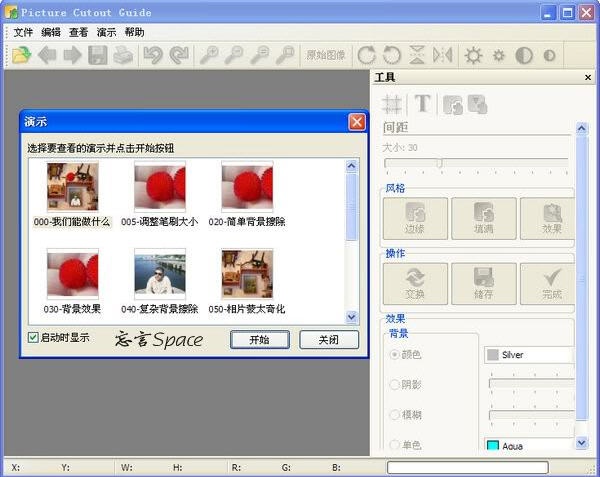
Task: Click the grid icon in Tools panel
Action: (x=393, y=103)
